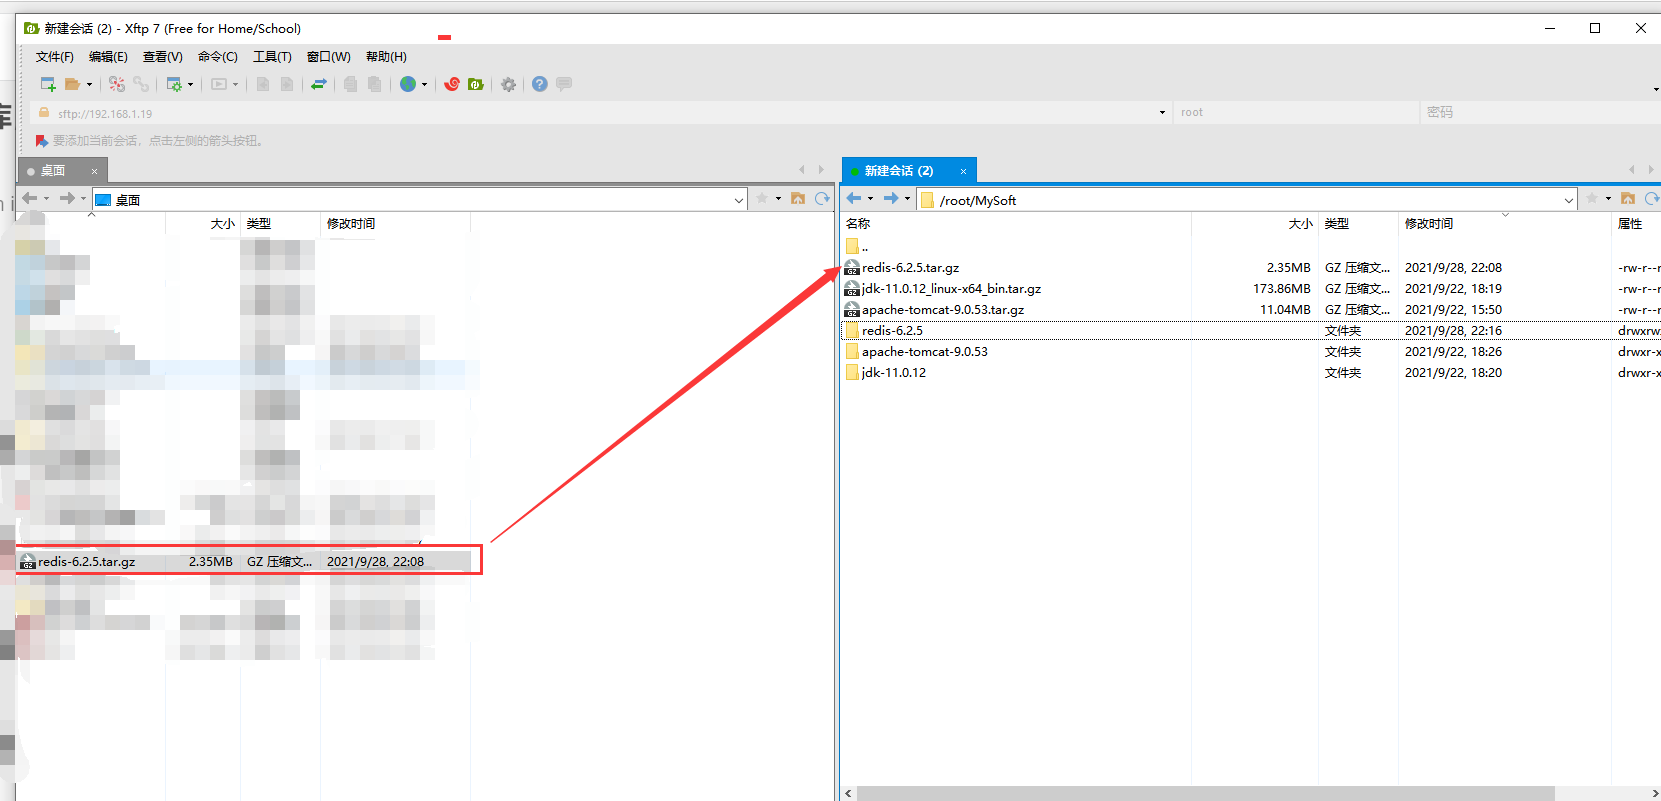Viewport: 1661px width, 801px height.
Task: Click the green Xftp launcher icon
Action: click(476, 84)
